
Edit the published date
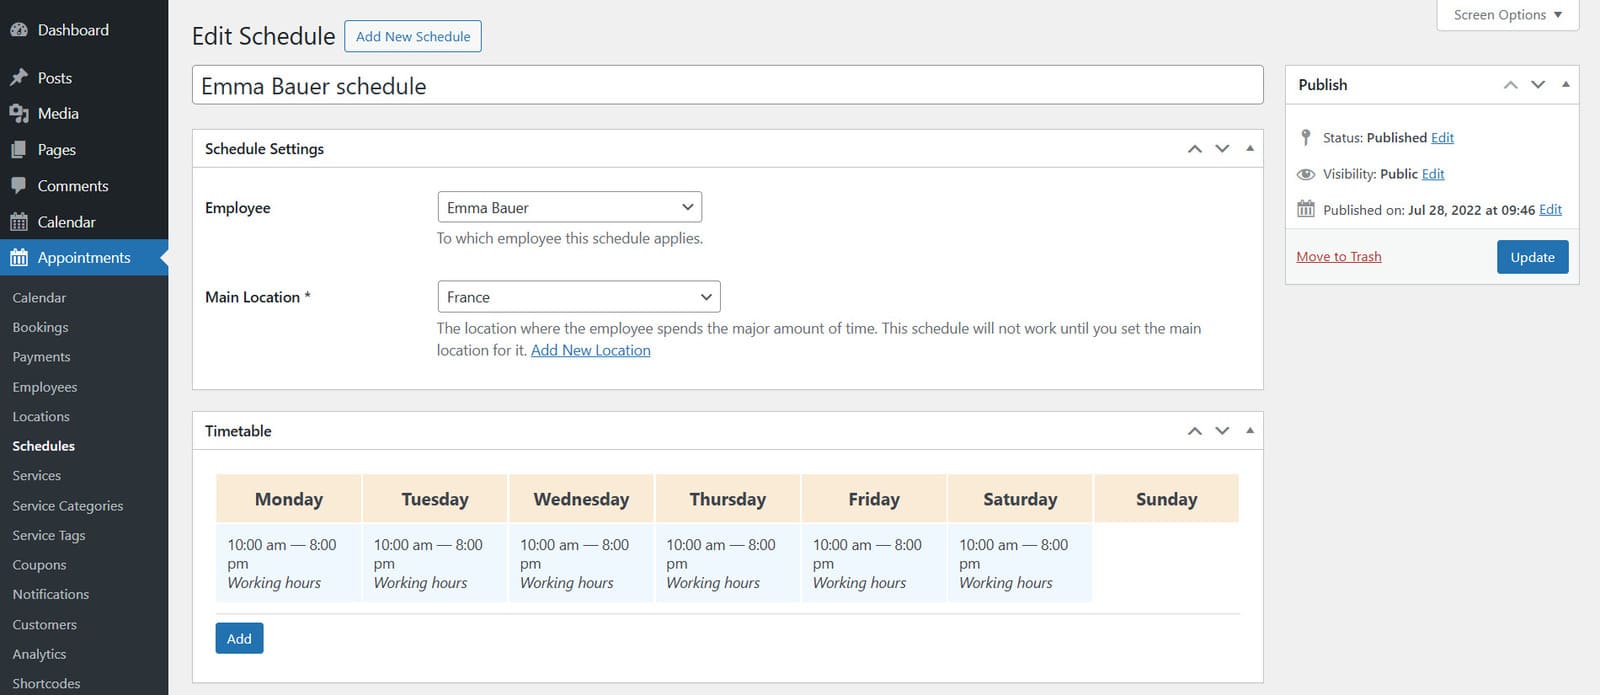point(1550,210)
